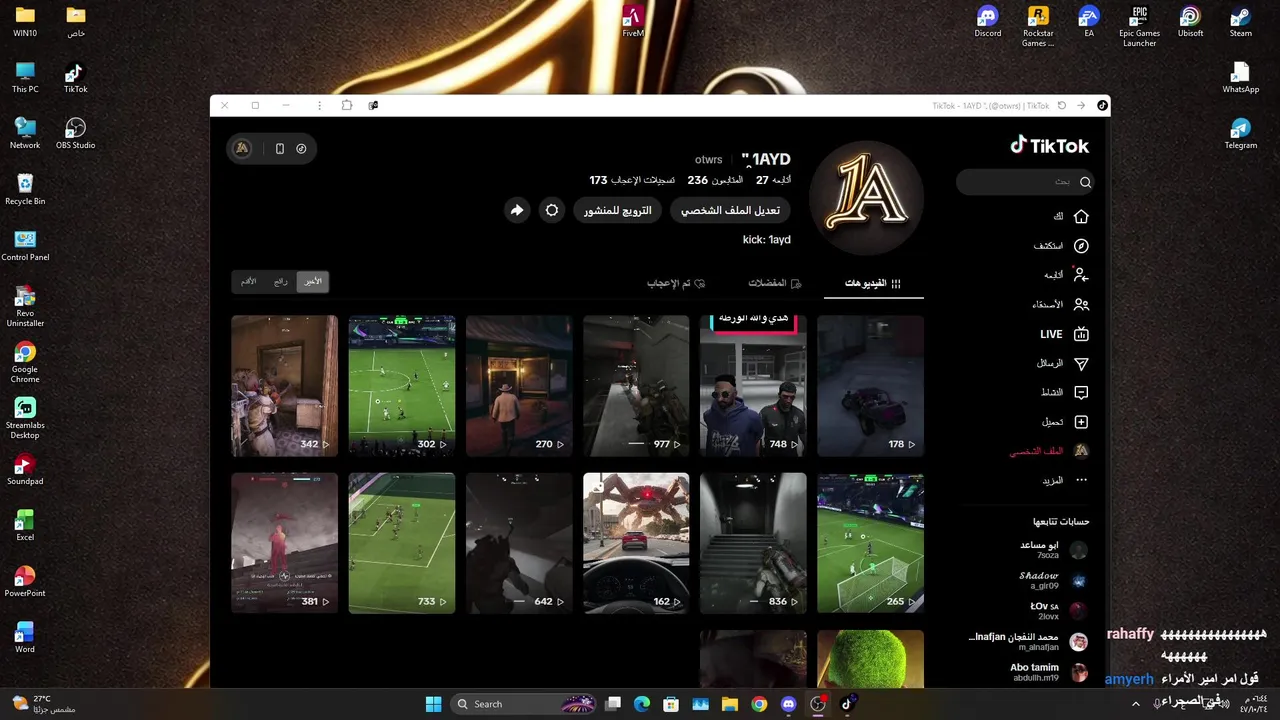Open soccer video with 302 views
The height and width of the screenshot is (720, 1280).
point(402,386)
